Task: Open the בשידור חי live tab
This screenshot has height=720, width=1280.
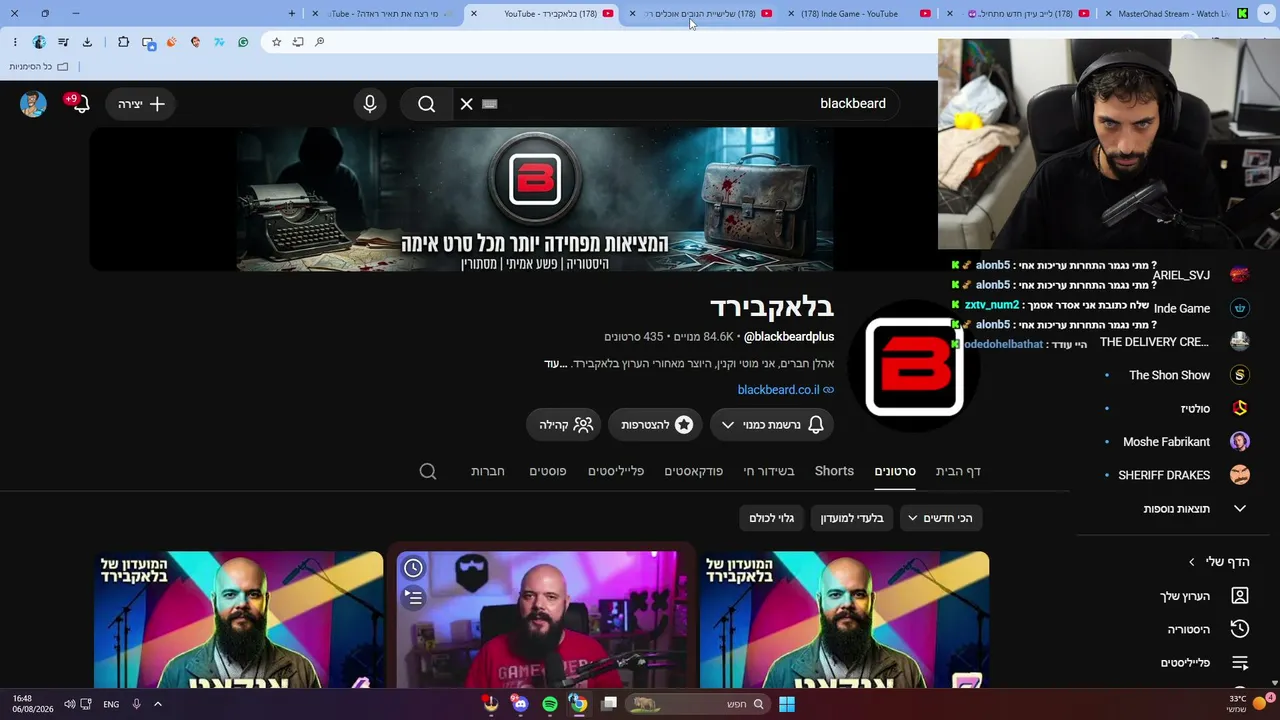Action: [x=769, y=471]
